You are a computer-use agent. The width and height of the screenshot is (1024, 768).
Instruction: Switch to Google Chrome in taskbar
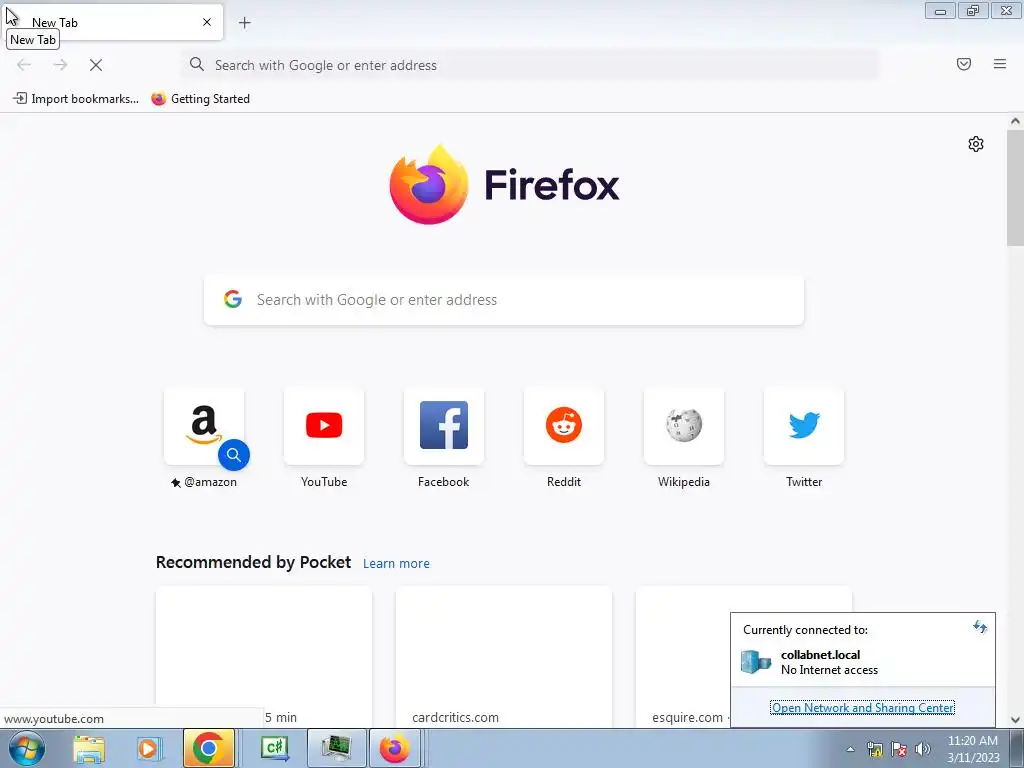tap(208, 748)
